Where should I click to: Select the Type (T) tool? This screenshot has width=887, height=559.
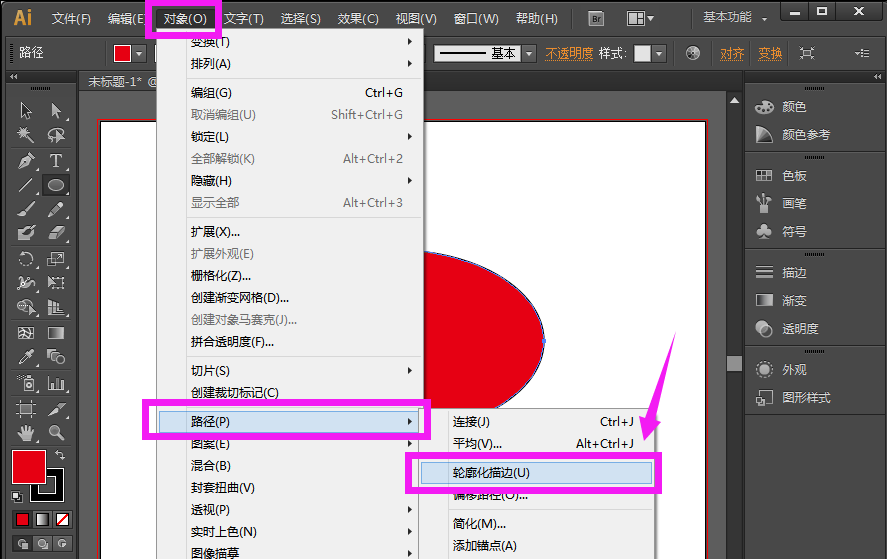[56, 161]
